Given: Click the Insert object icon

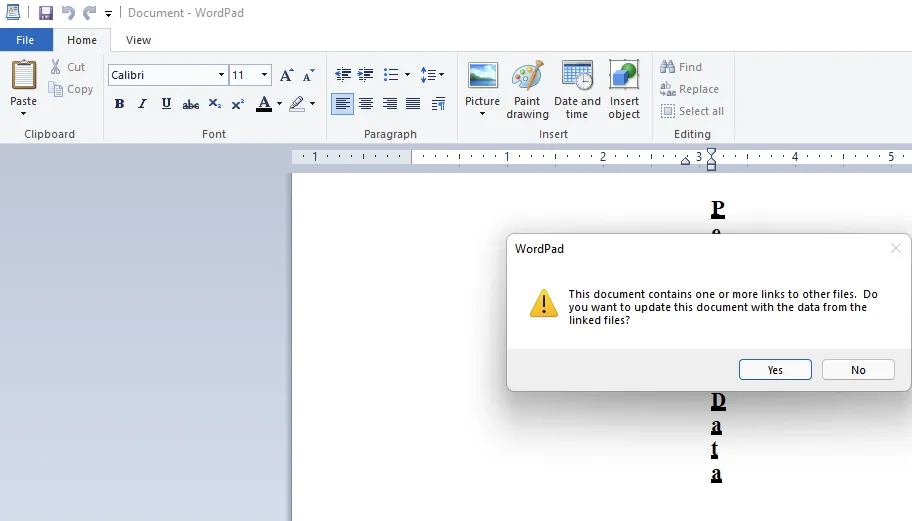Looking at the screenshot, I should point(624,88).
